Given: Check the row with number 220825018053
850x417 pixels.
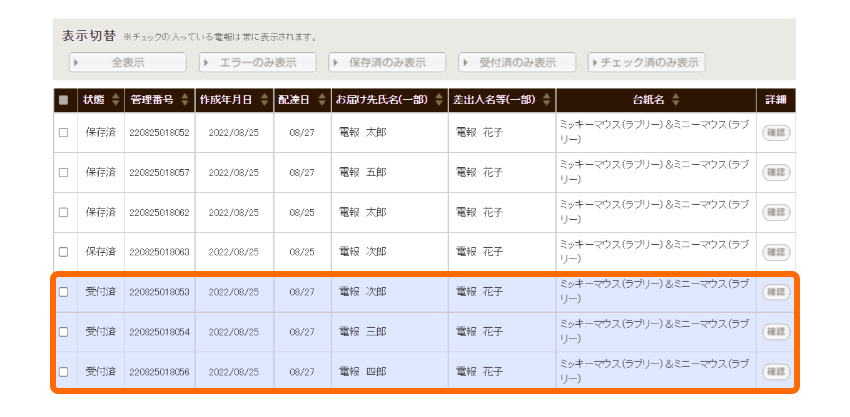Looking at the screenshot, I should (x=63, y=292).
